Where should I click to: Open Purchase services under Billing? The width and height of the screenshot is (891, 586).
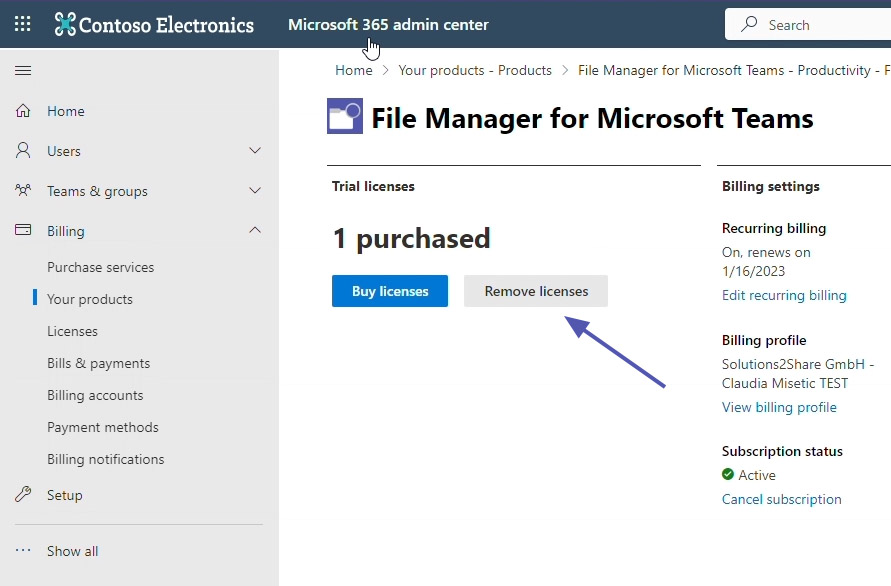tap(101, 267)
